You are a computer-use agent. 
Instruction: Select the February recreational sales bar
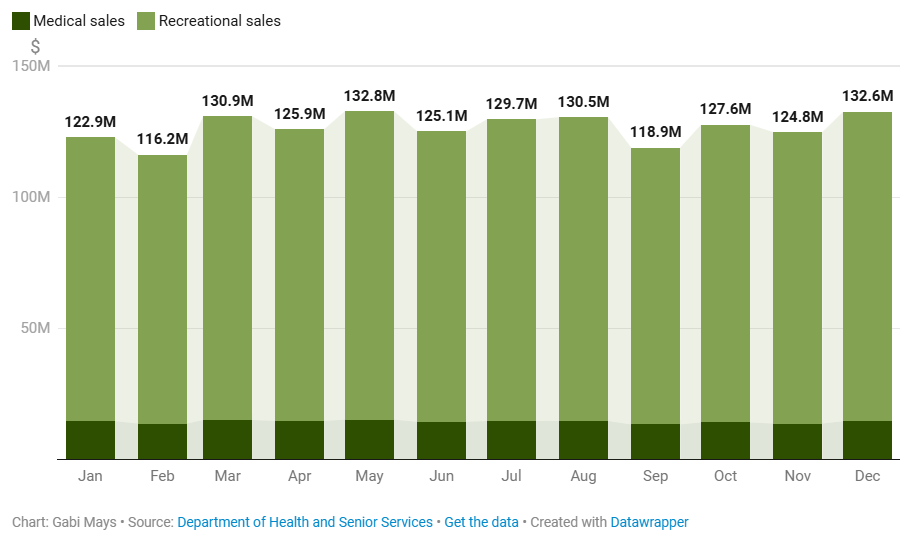162,290
